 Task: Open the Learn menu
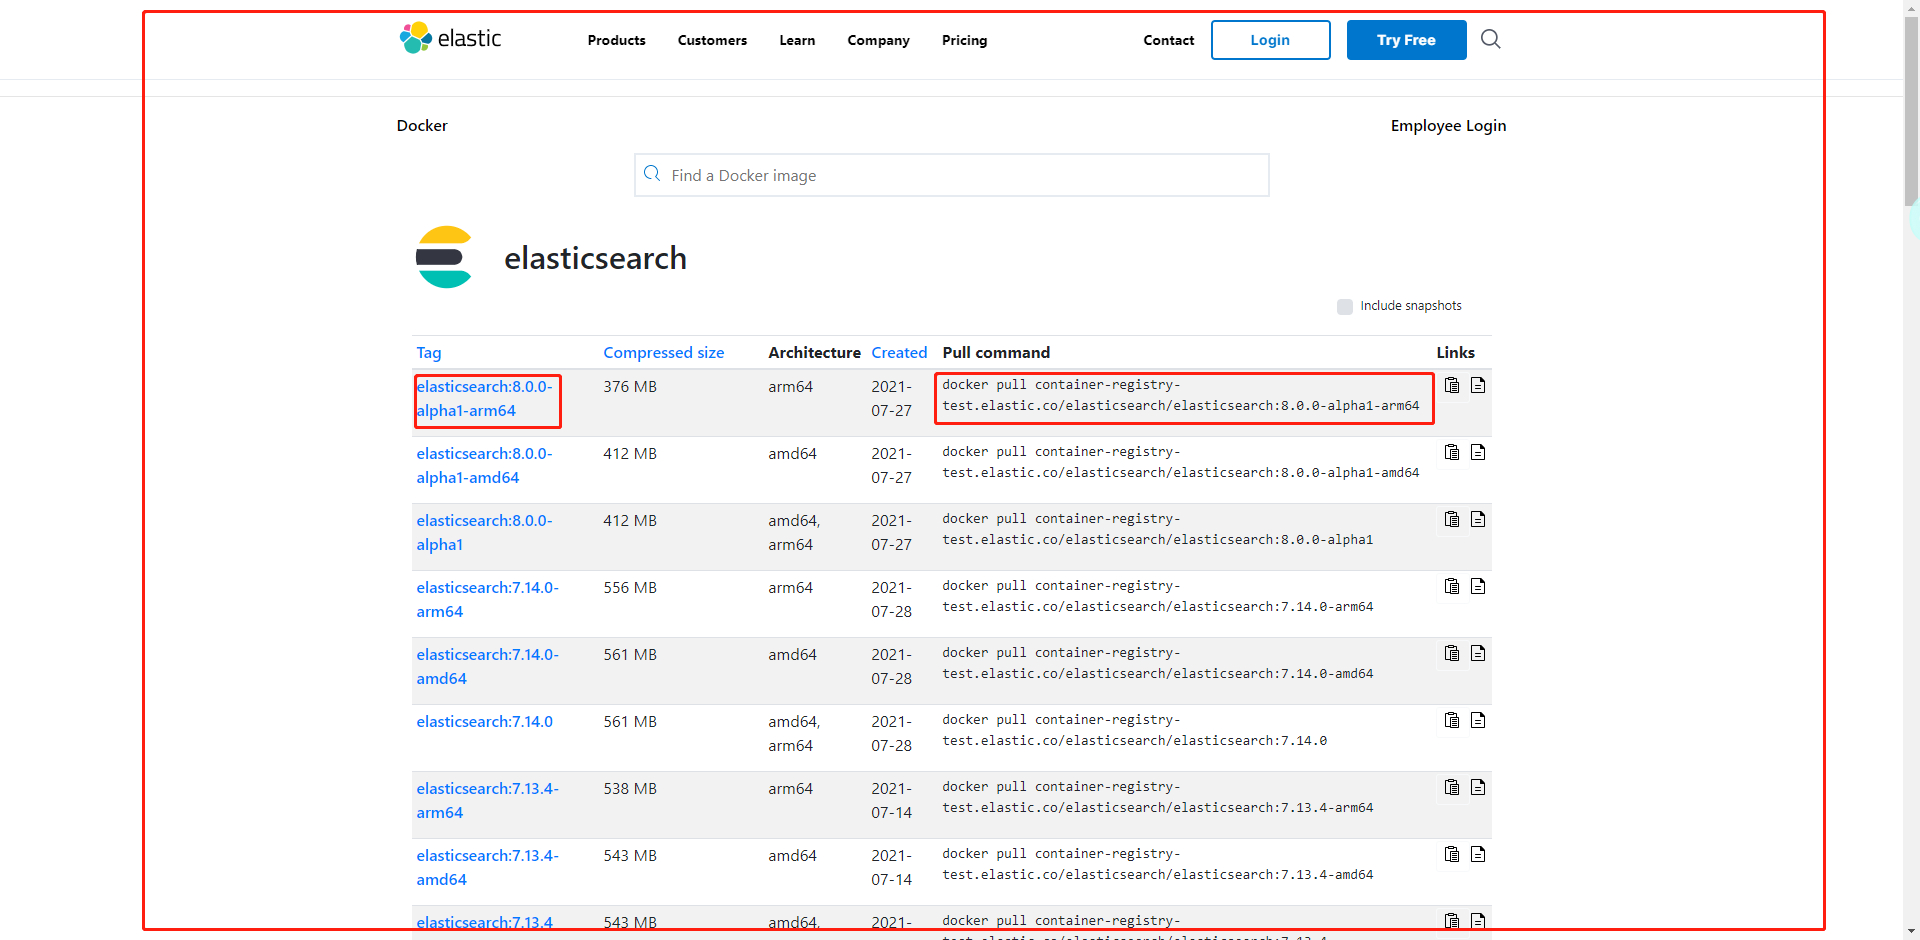pyautogui.click(x=797, y=40)
